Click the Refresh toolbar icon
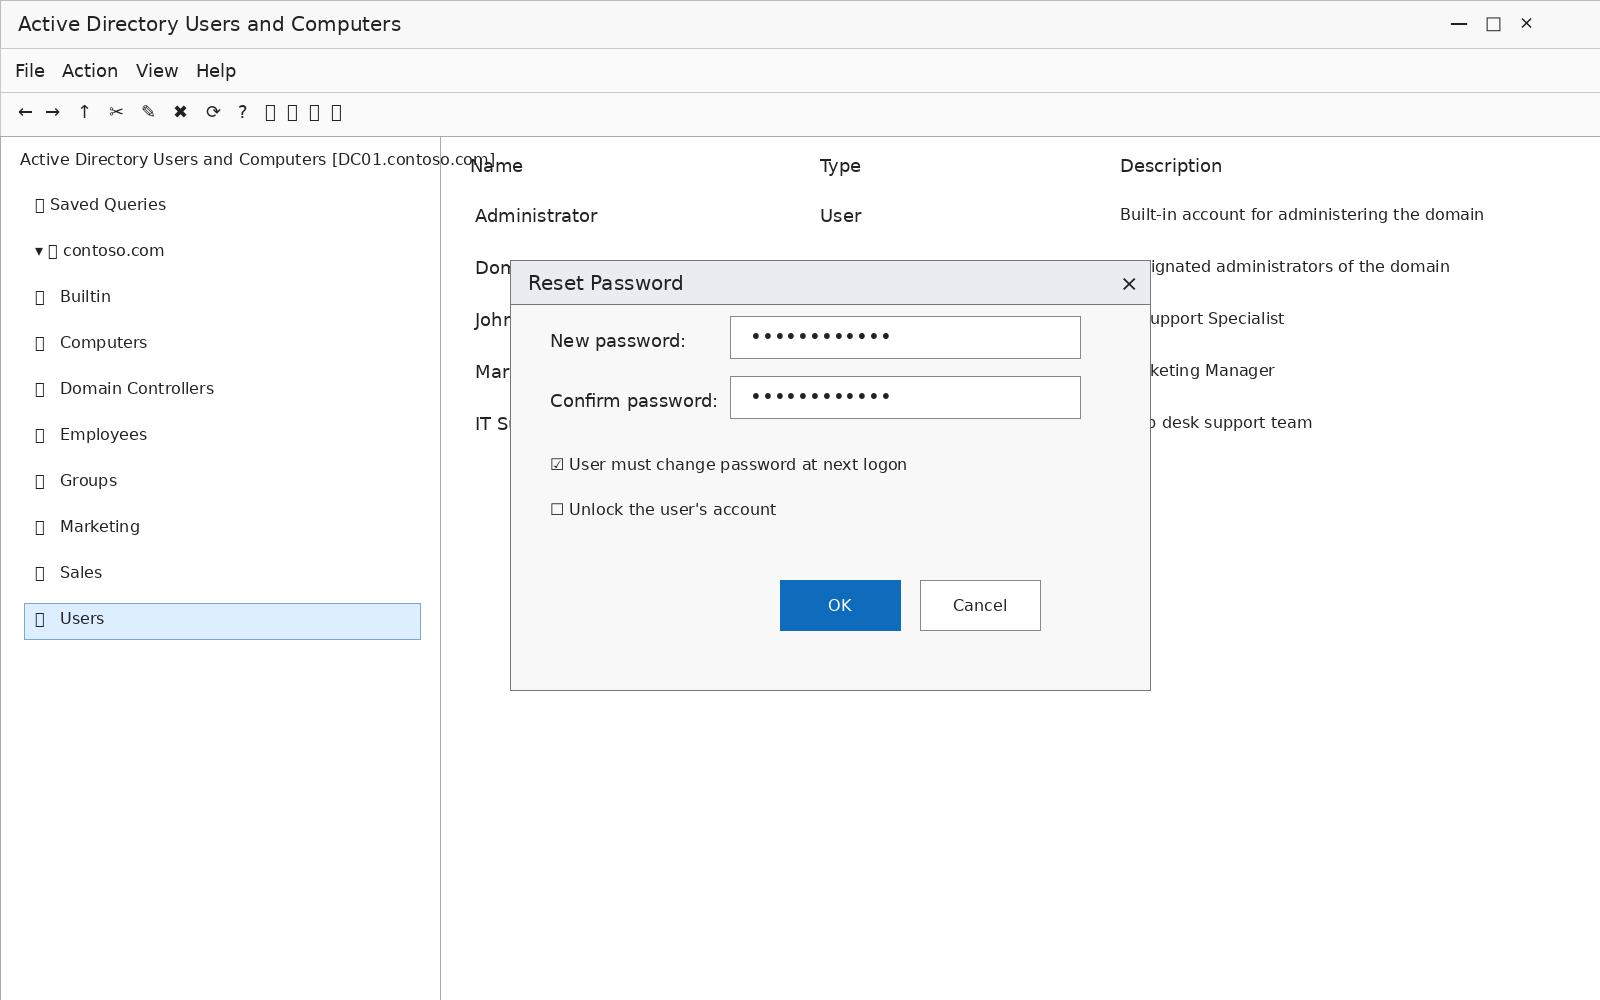This screenshot has width=1600, height=1000. click(213, 112)
